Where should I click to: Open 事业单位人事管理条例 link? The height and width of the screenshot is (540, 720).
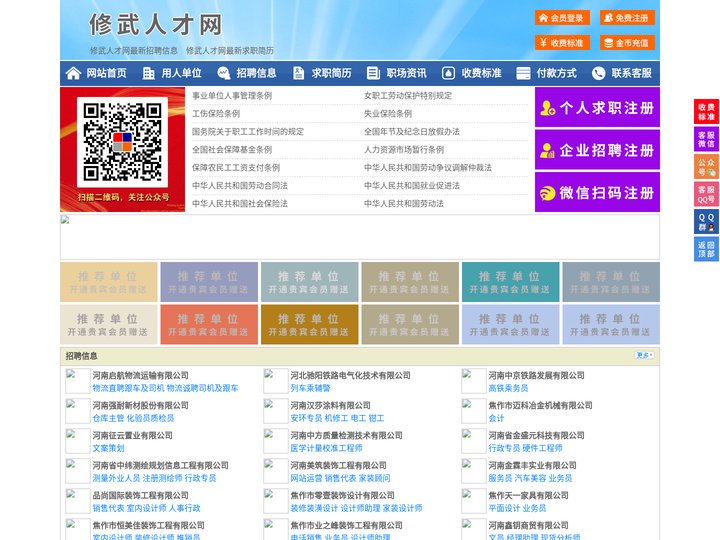[x=232, y=96]
